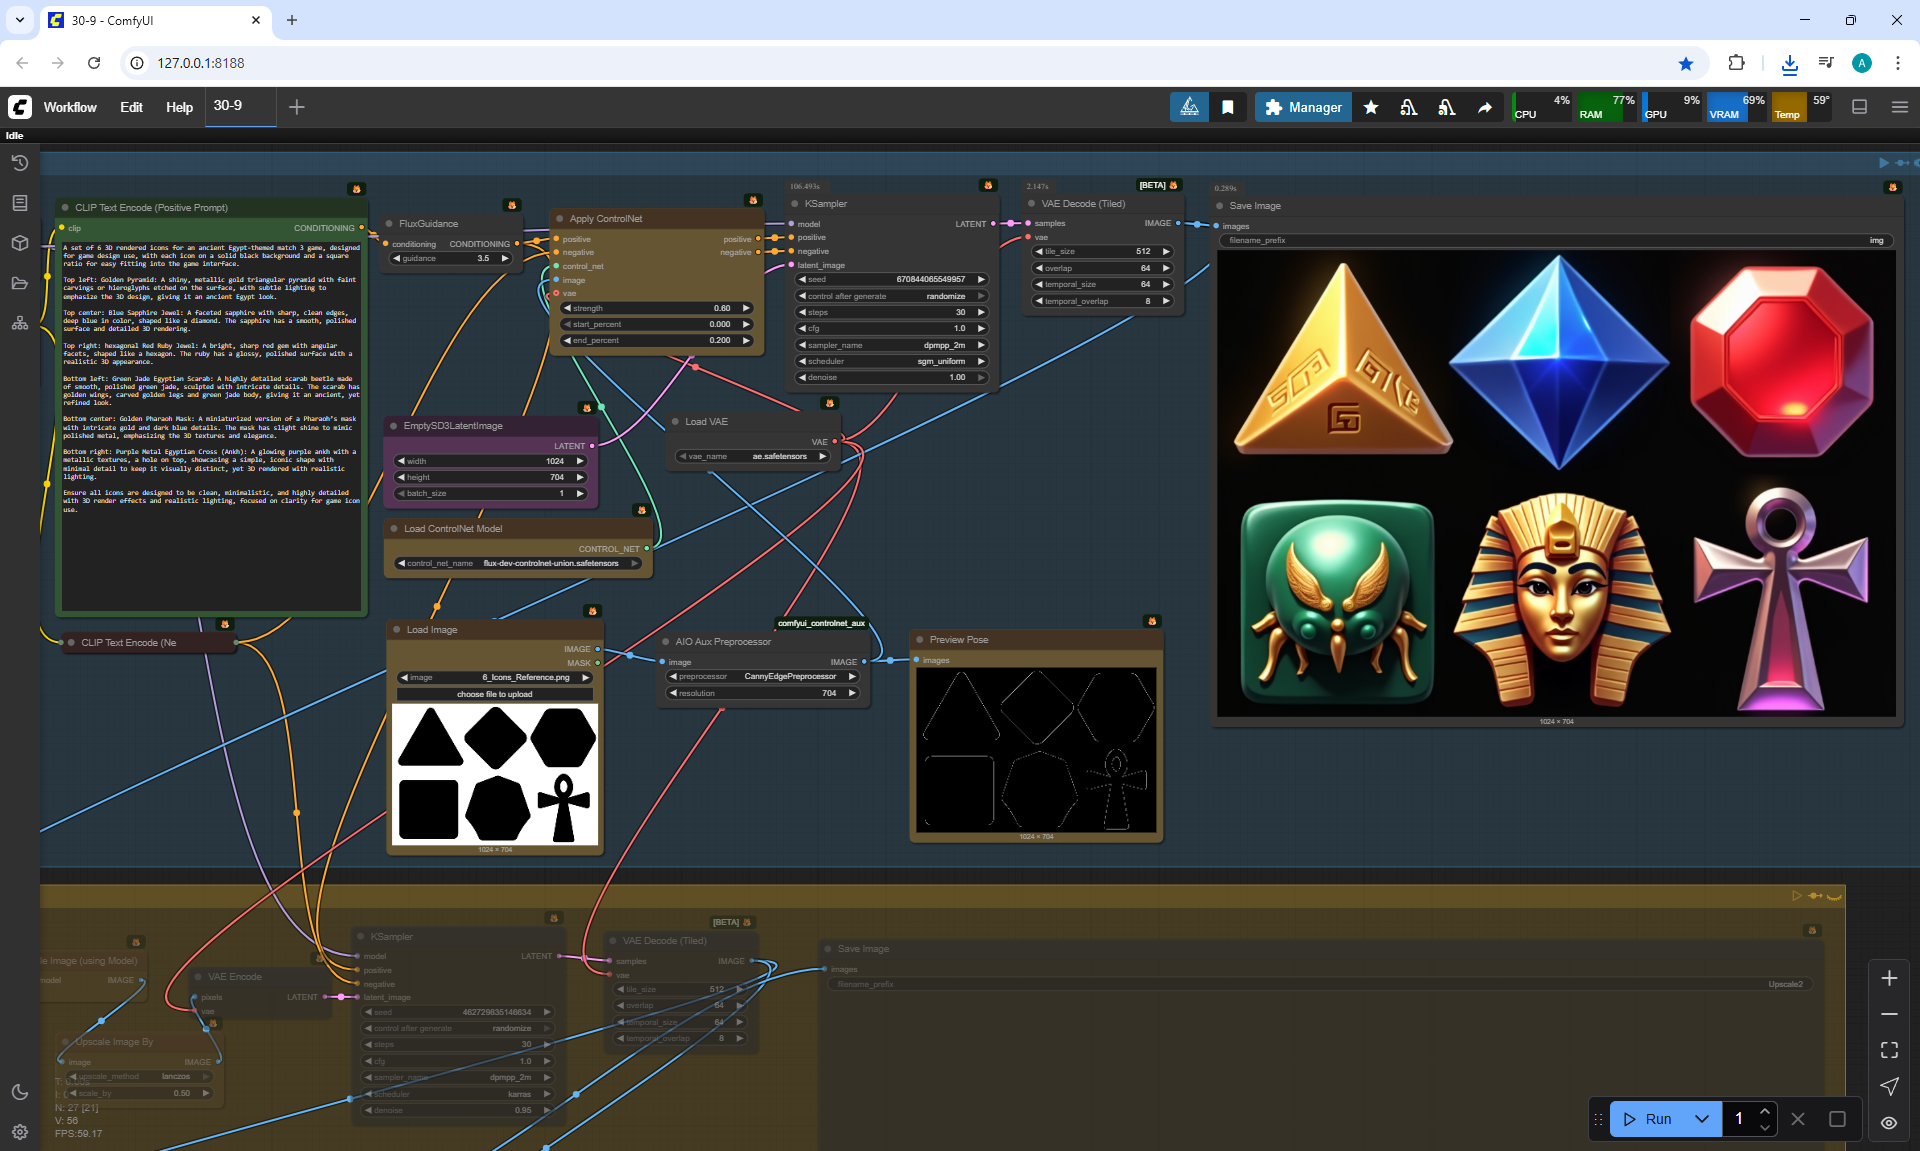Click the fit view canvas icon
This screenshot has height=1151, width=1920.
coord(1889,1050)
